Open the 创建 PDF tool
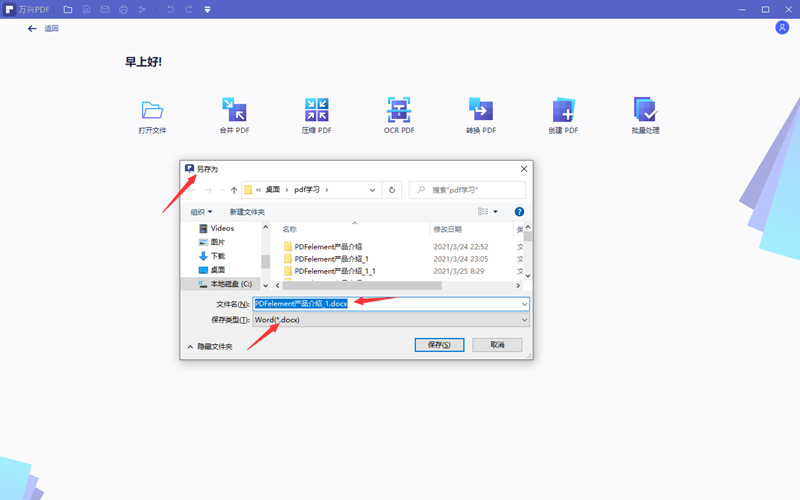 pyautogui.click(x=563, y=110)
